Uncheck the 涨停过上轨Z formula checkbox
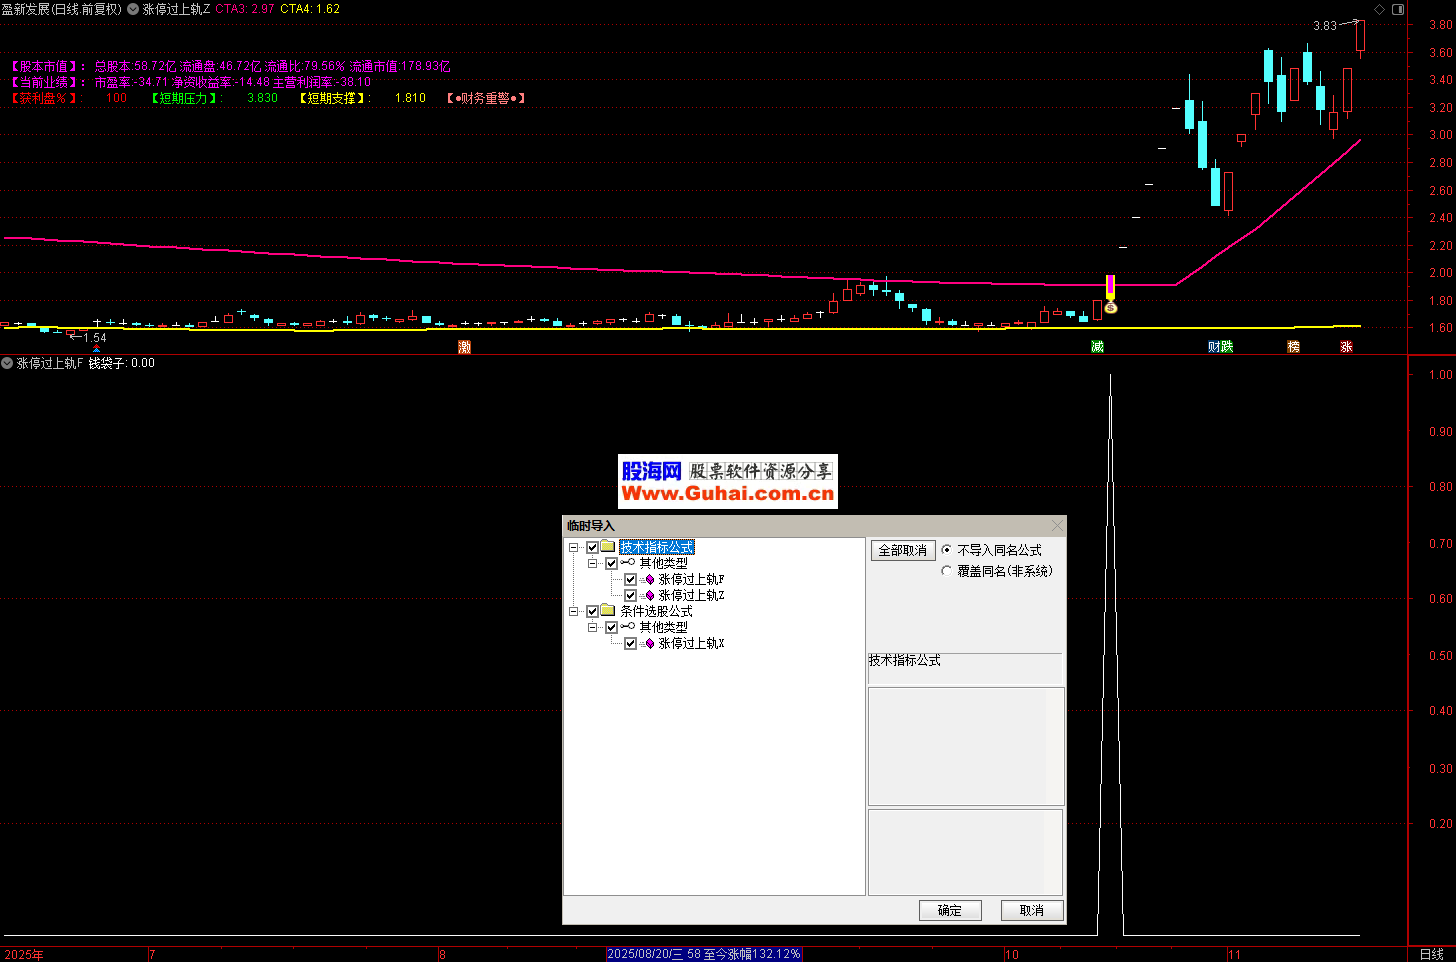The width and height of the screenshot is (1456, 962). coord(630,596)
